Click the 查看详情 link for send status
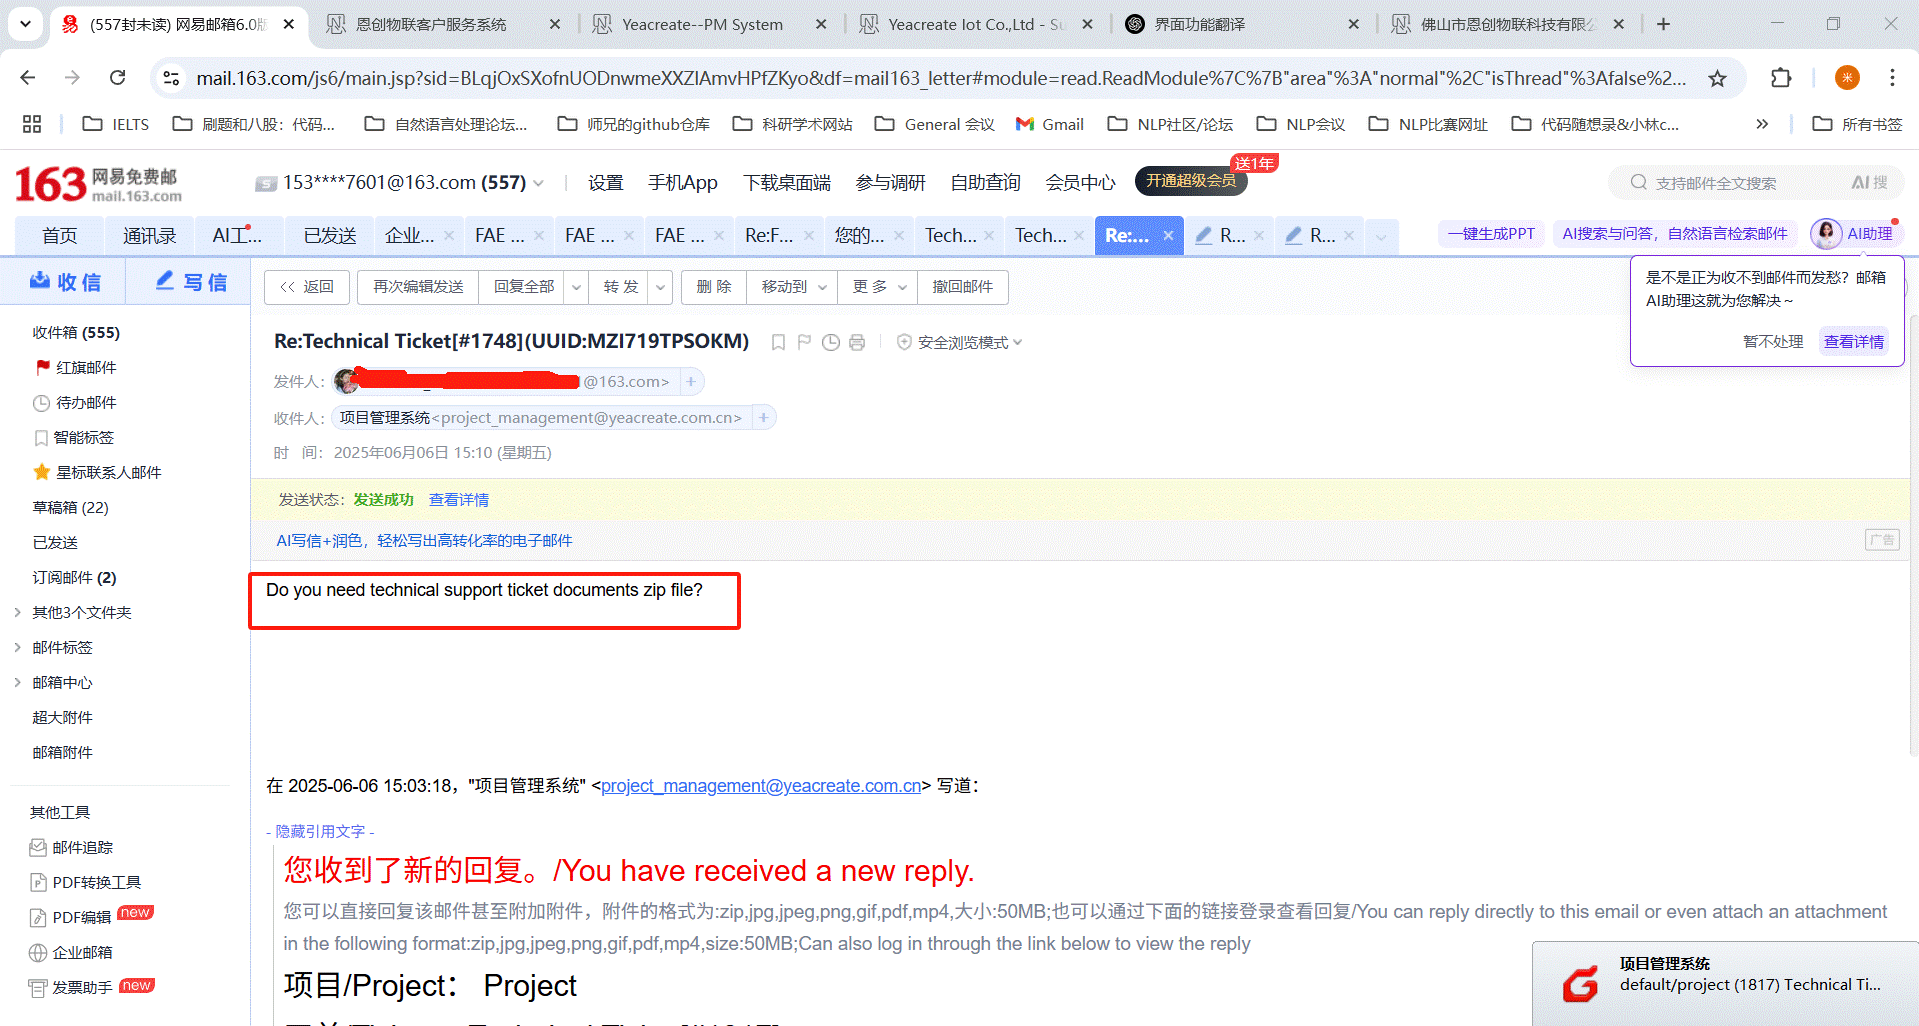 tap(459, 500)
